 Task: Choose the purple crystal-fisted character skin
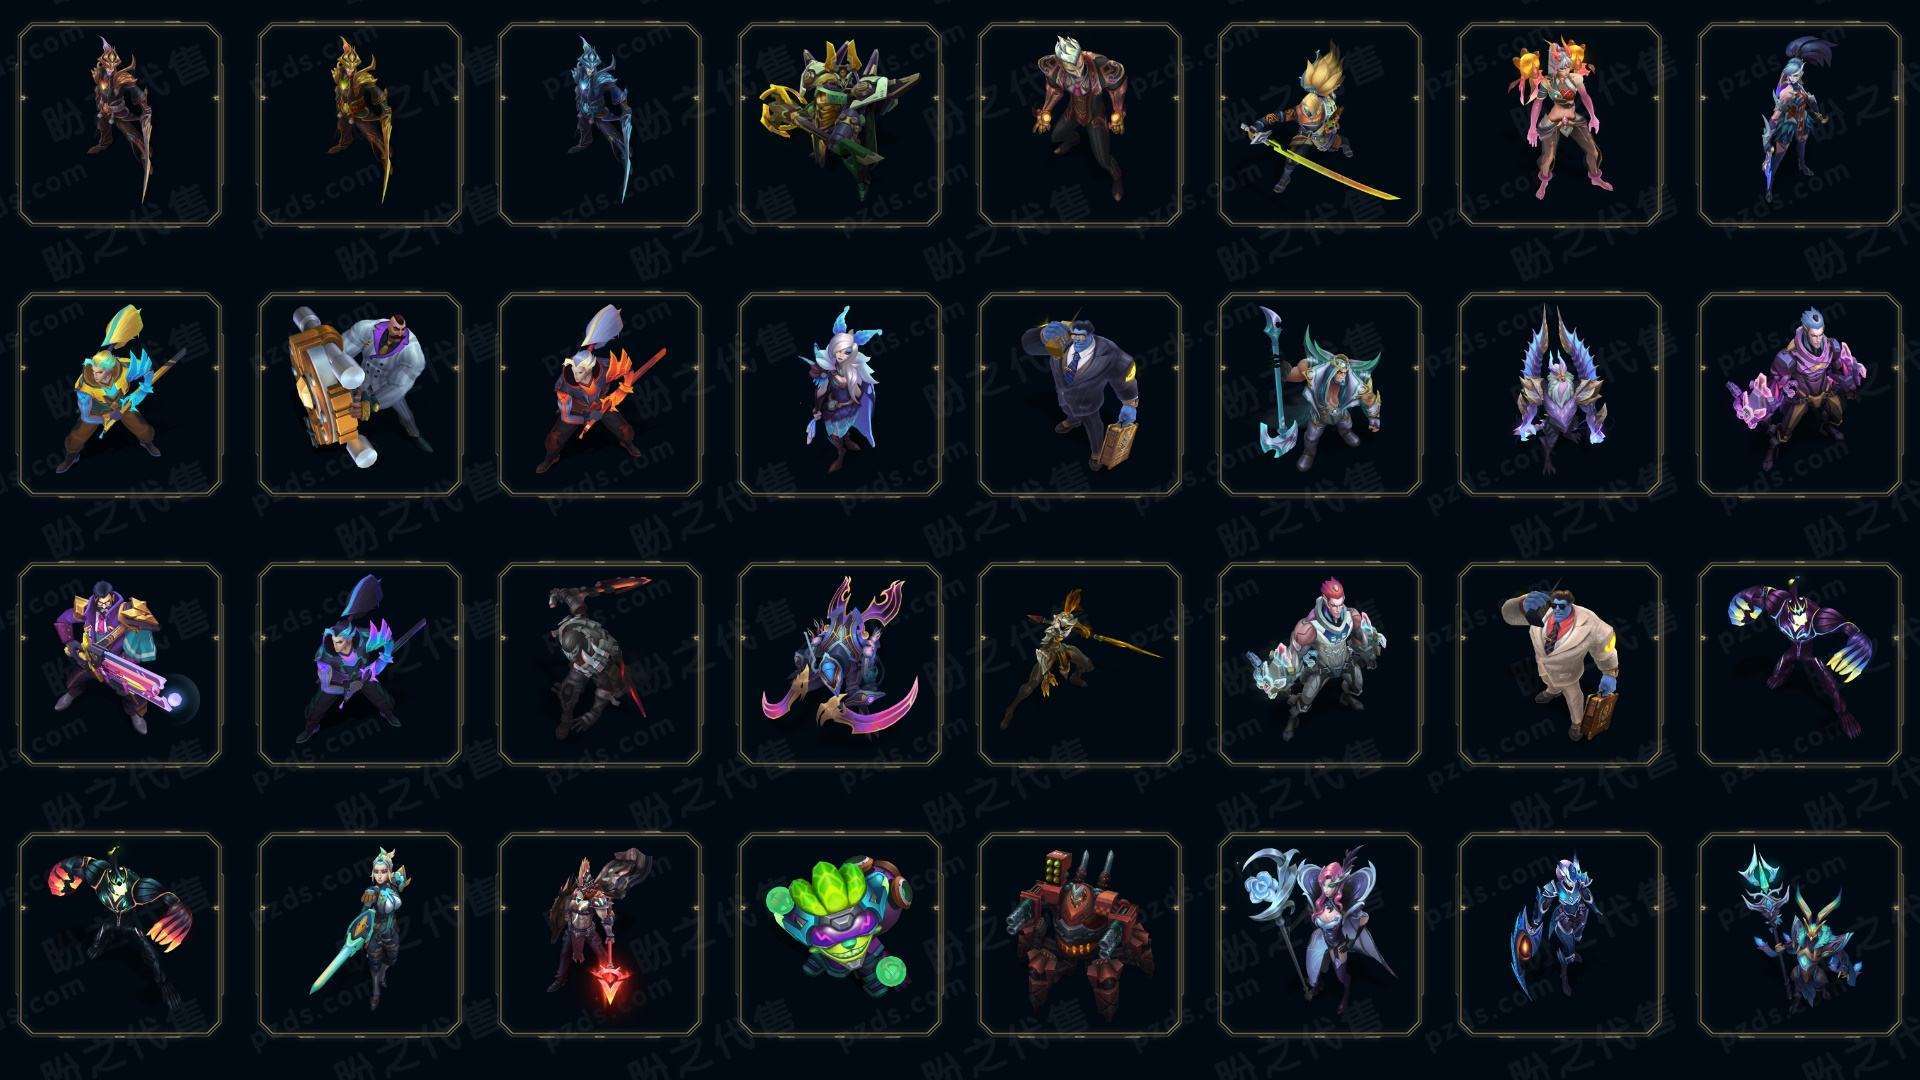pyautogui.click(x=1800, y=394)
